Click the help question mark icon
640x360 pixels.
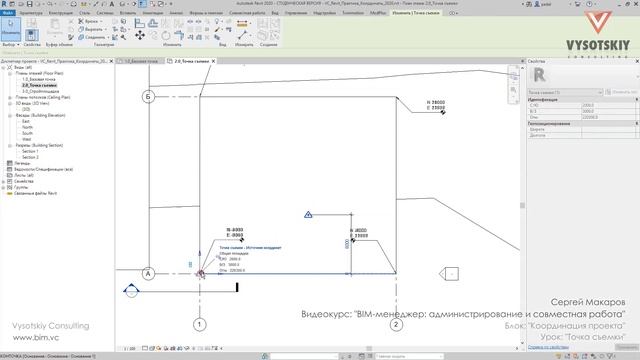(x=589, y=4)
